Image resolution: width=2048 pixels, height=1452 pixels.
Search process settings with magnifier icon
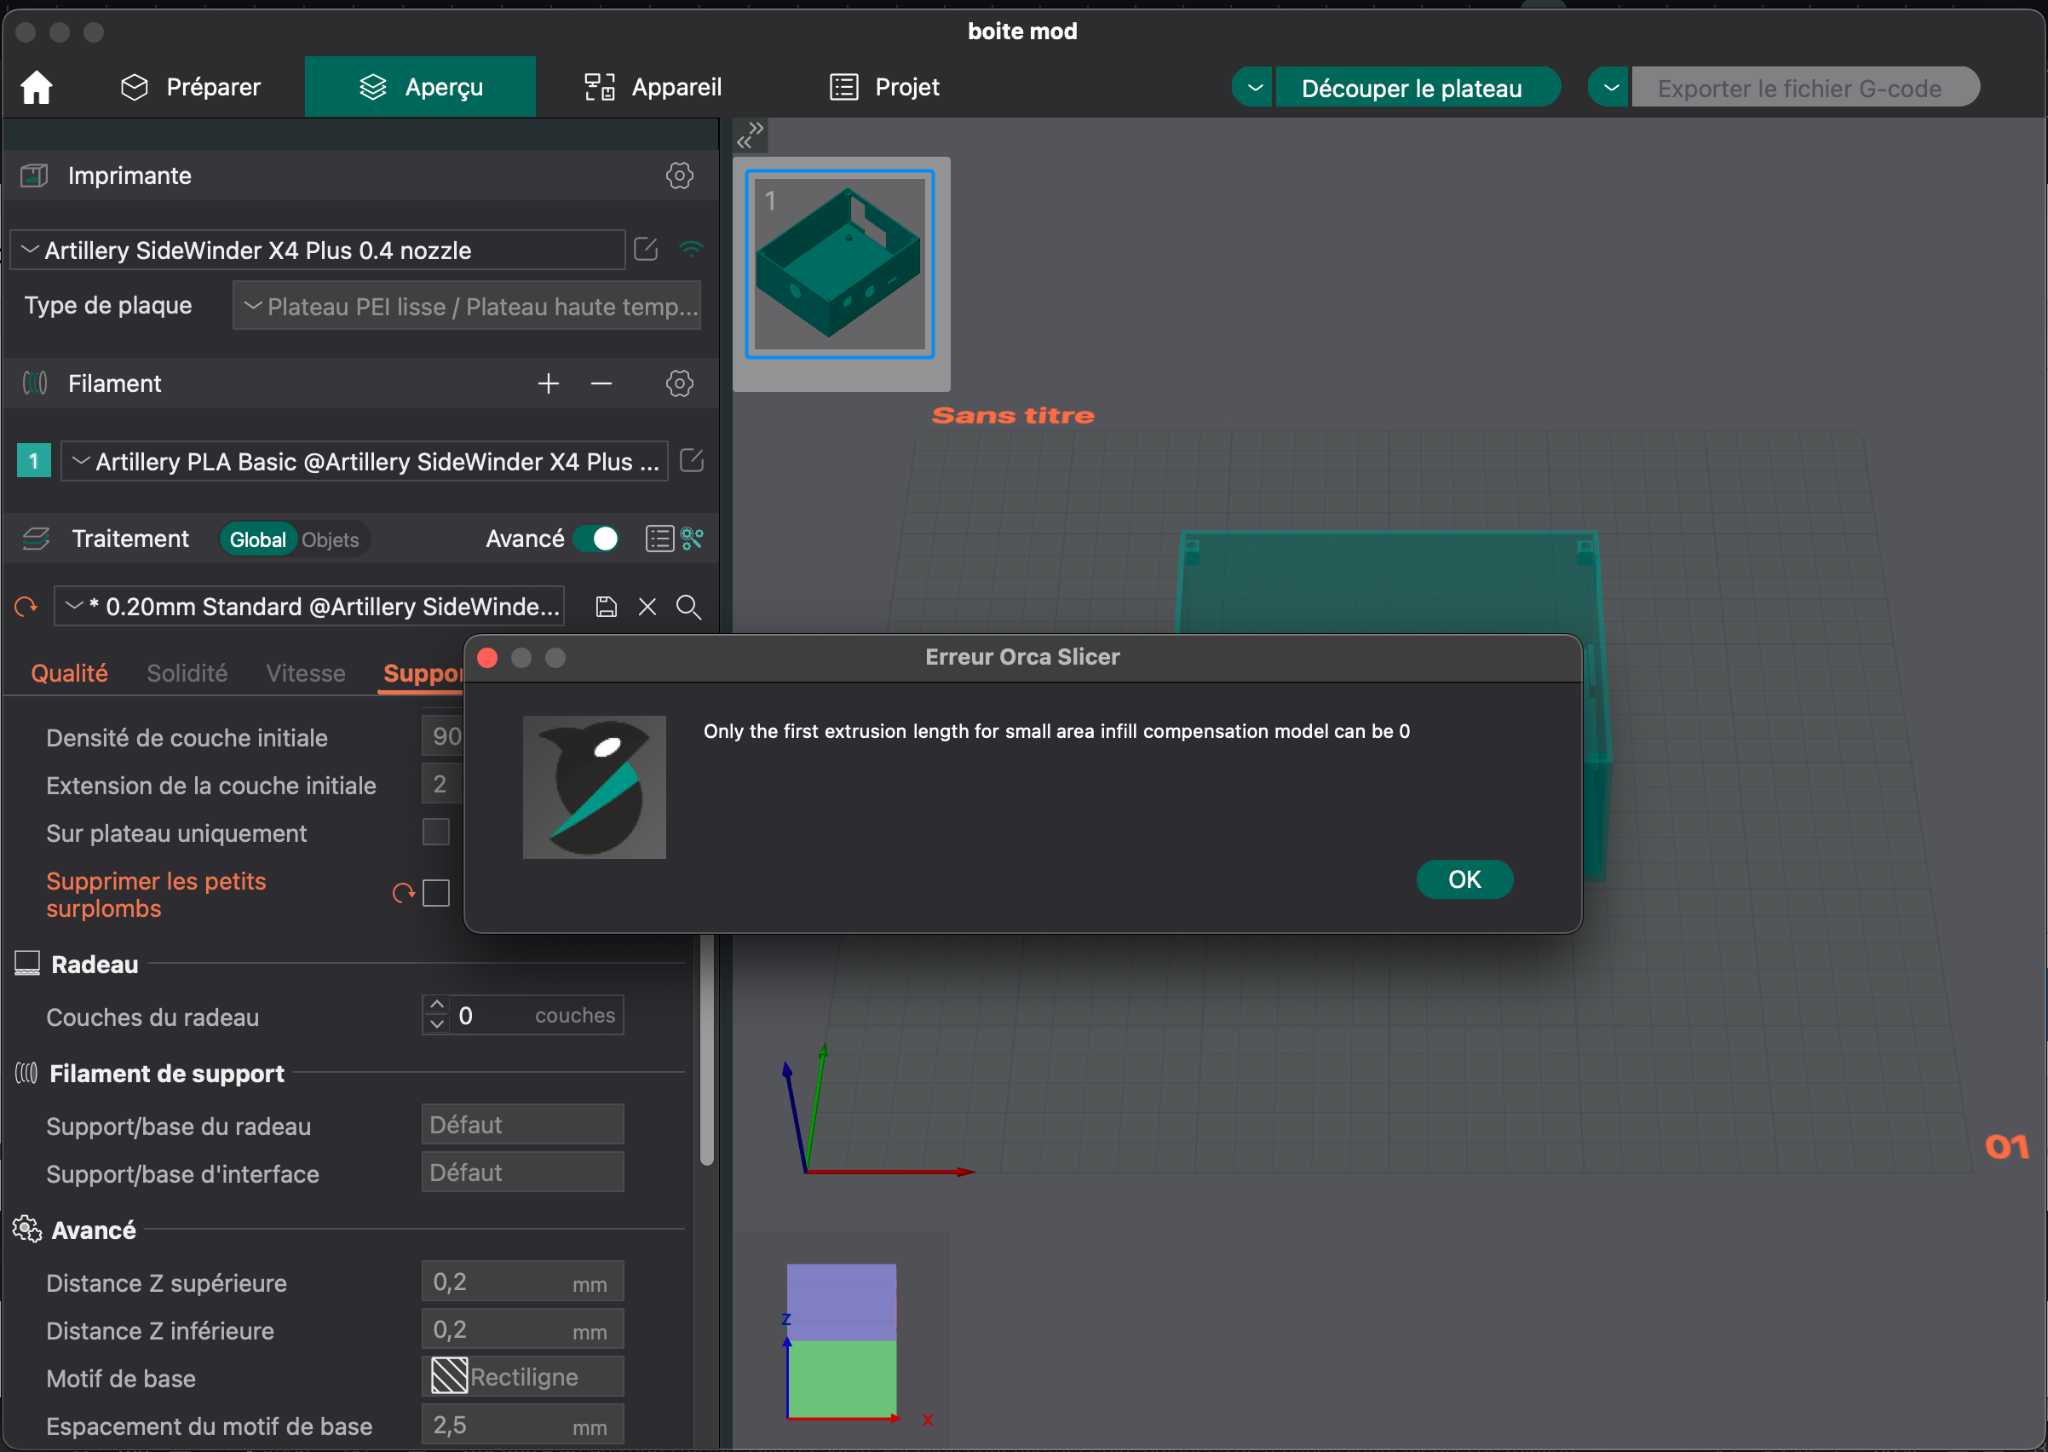tap(688, 607)
